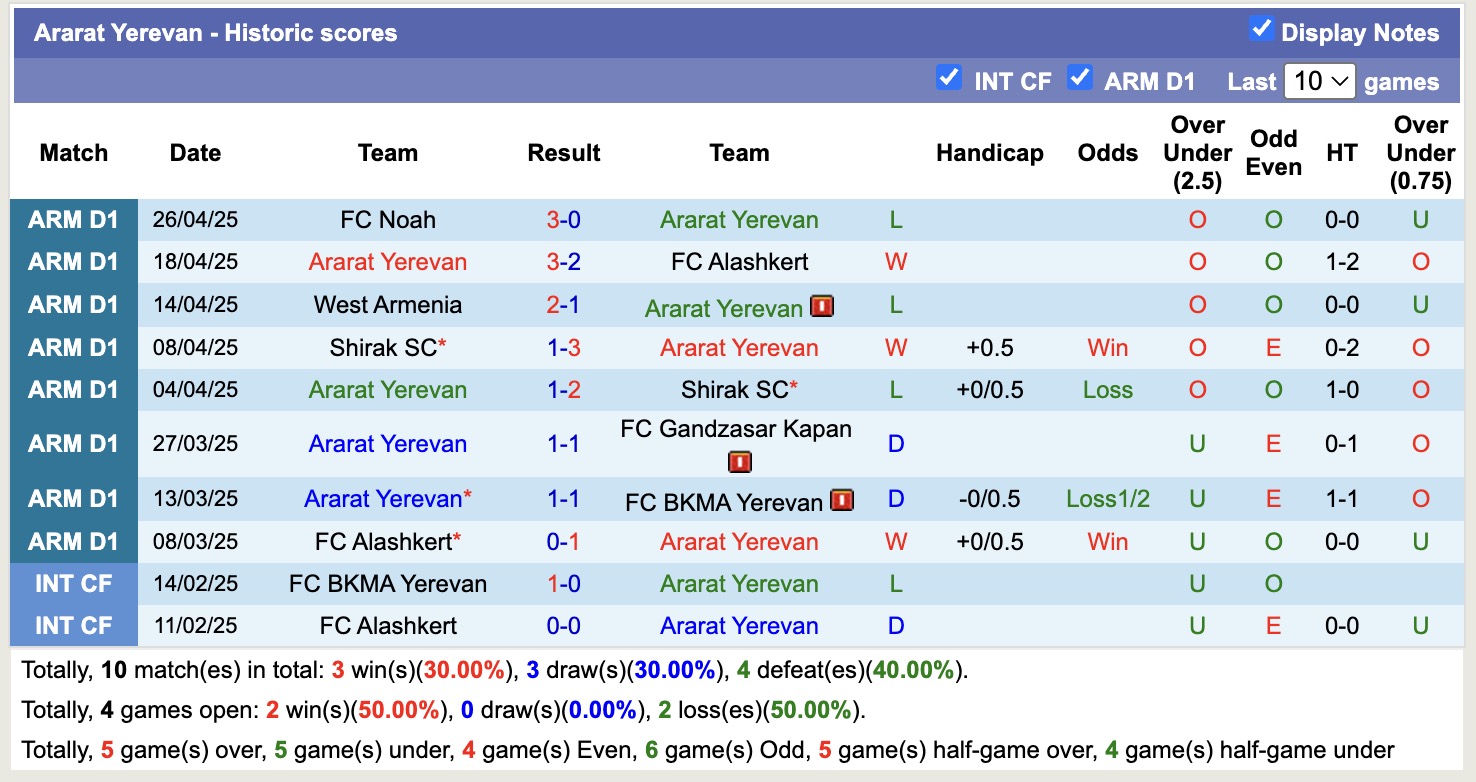Click red card icon beside Ararat Yerevan on 14/04
This screenshot has height=782, width=1476.
click(x=821, y=305)
